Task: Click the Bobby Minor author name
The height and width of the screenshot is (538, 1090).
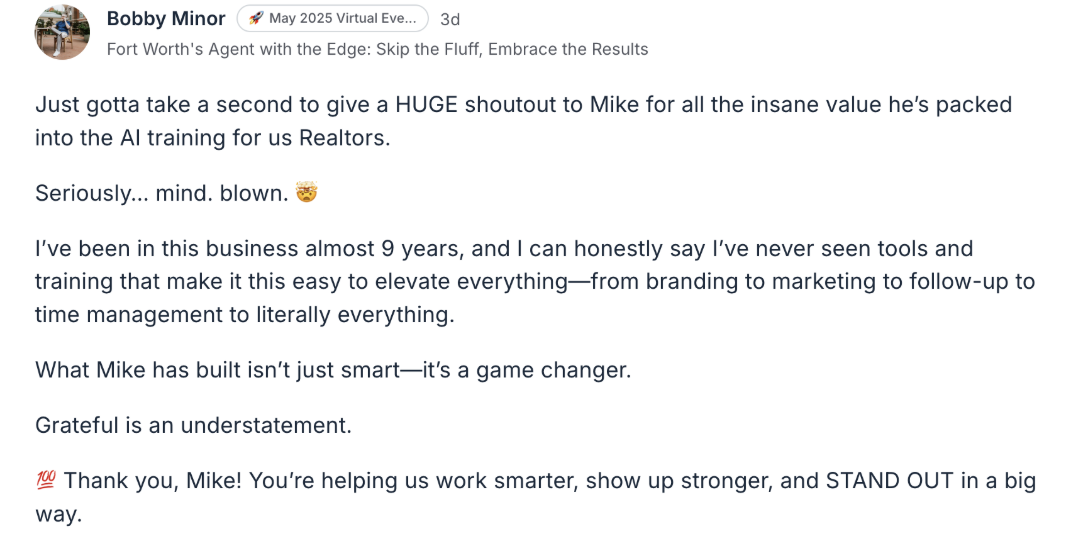Action: tap(166, 19)
